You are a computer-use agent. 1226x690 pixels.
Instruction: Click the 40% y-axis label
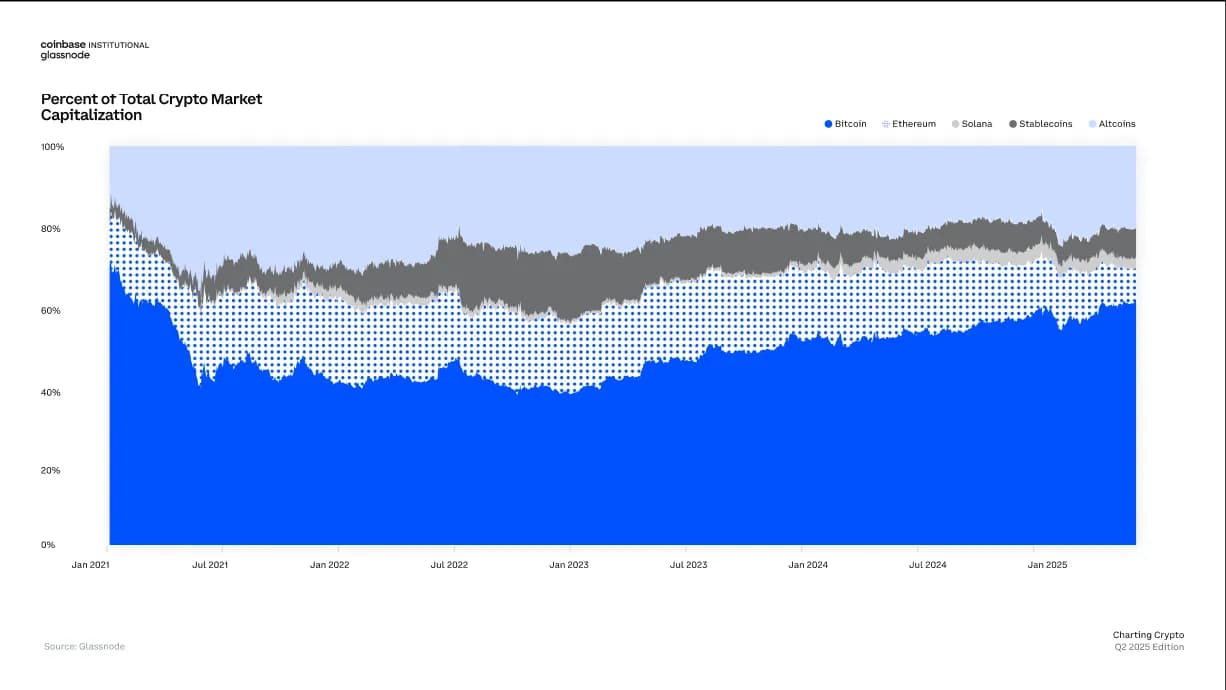(52, 392)
